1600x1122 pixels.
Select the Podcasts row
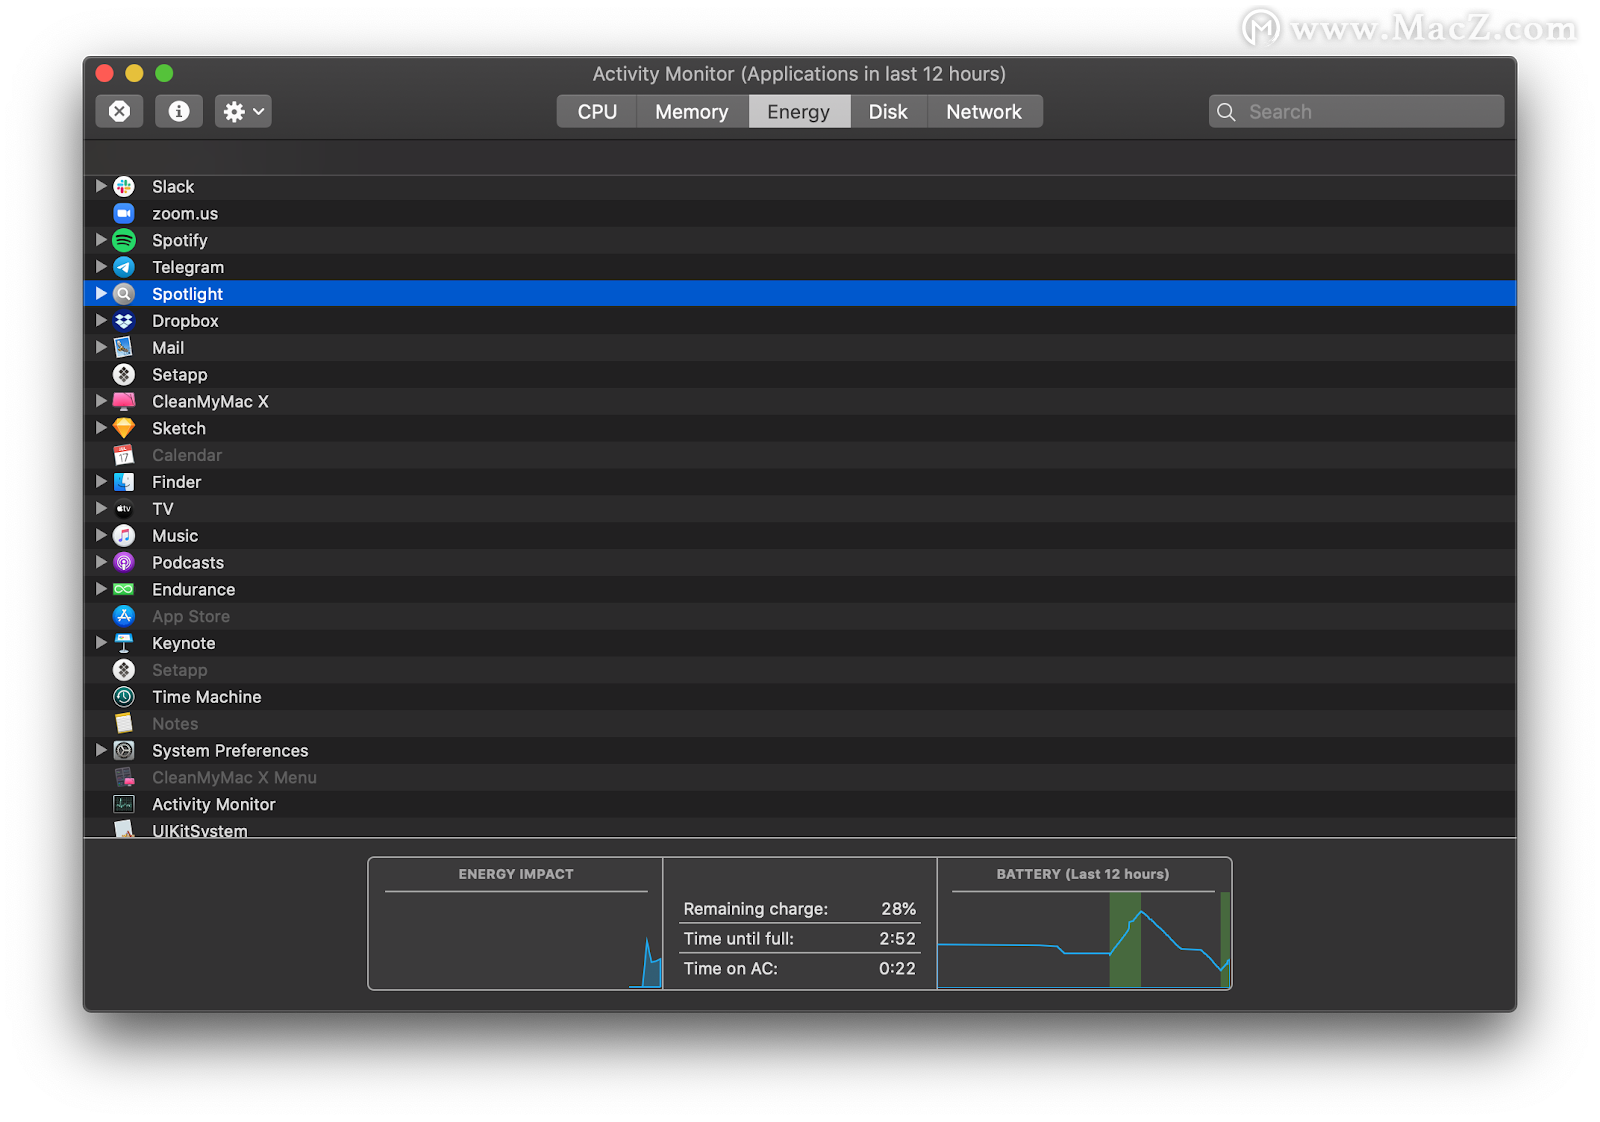click(800, 563)
